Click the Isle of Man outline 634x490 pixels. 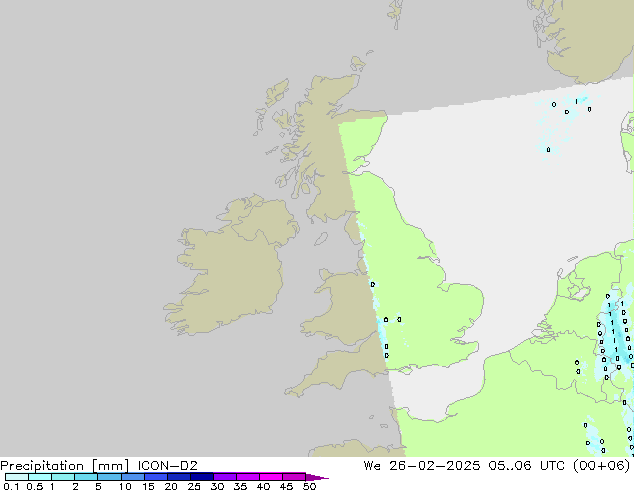pyautogui.click(x=321, y=239)
